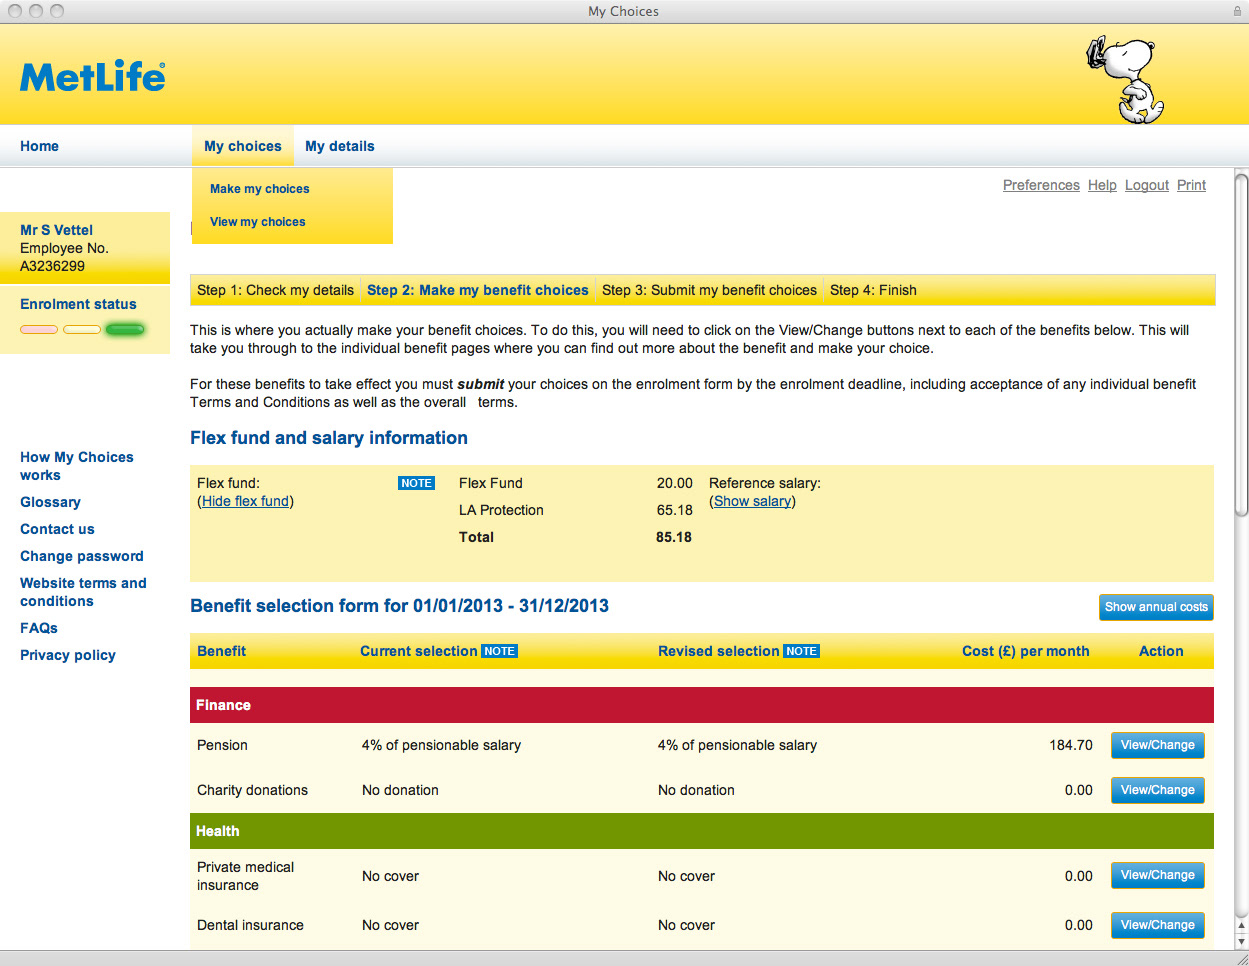Go to Step 1: Check my details

point(275,290)
